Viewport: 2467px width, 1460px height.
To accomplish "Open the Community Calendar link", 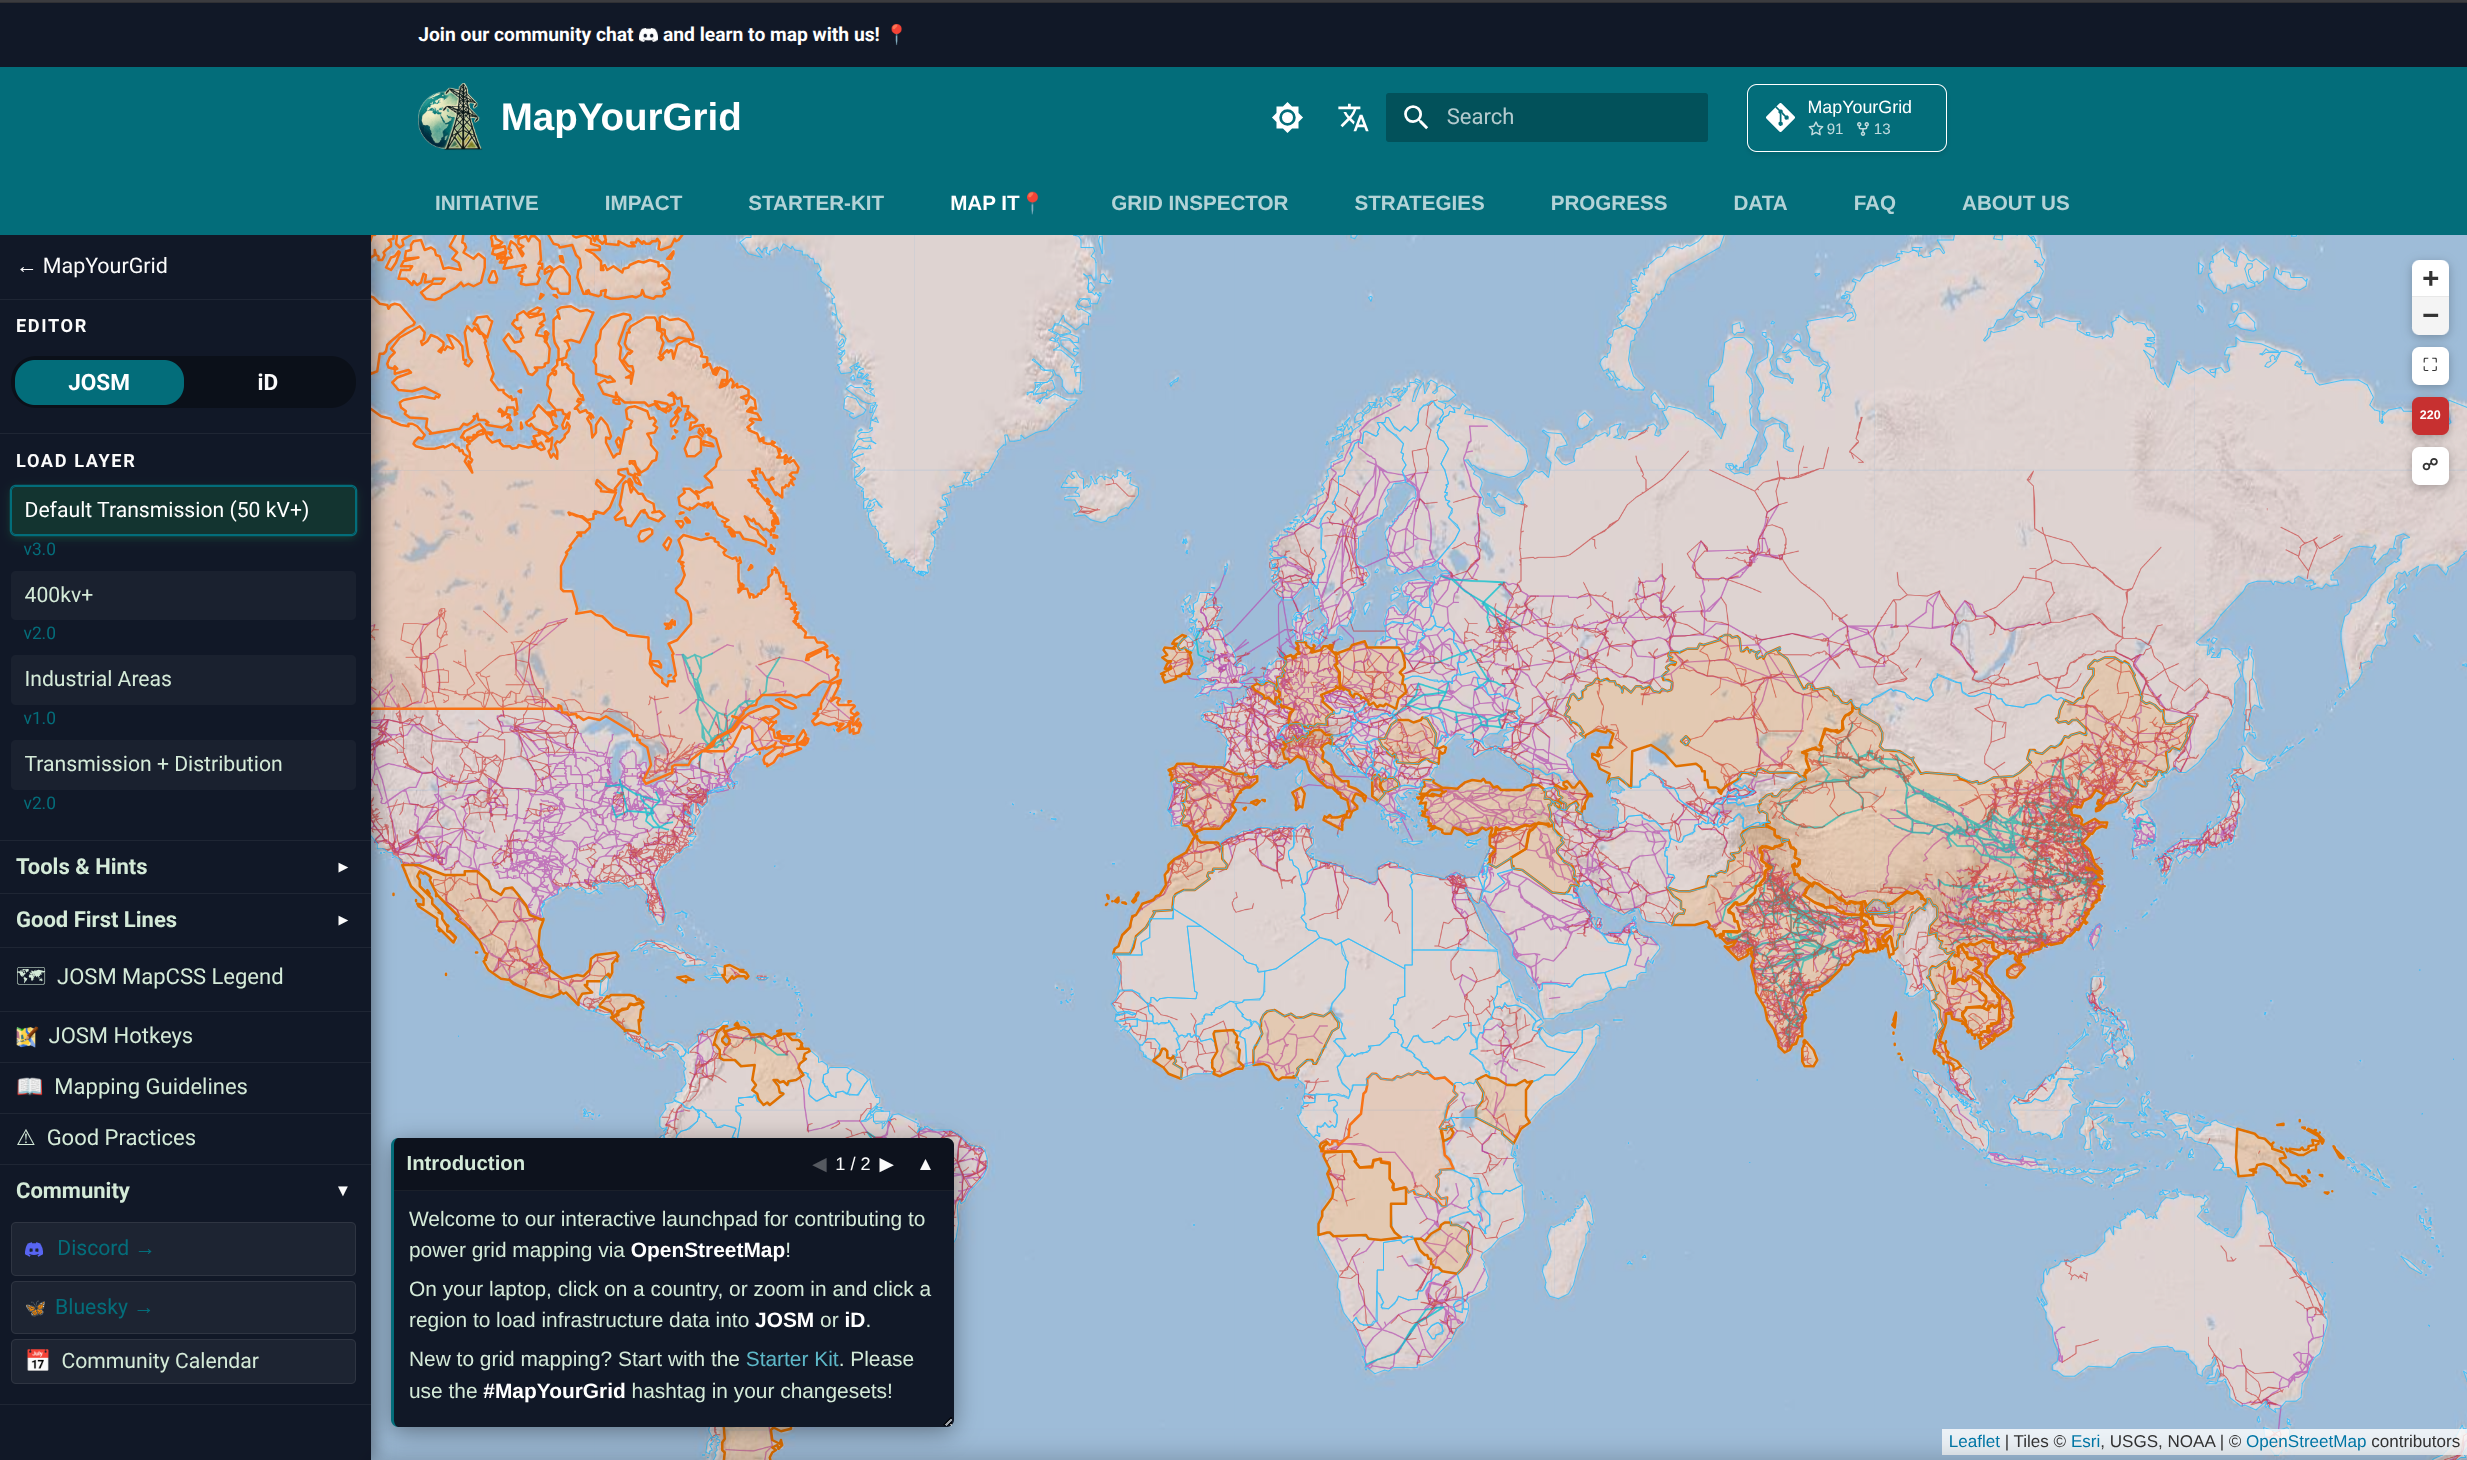I will tap(183, 1361).
